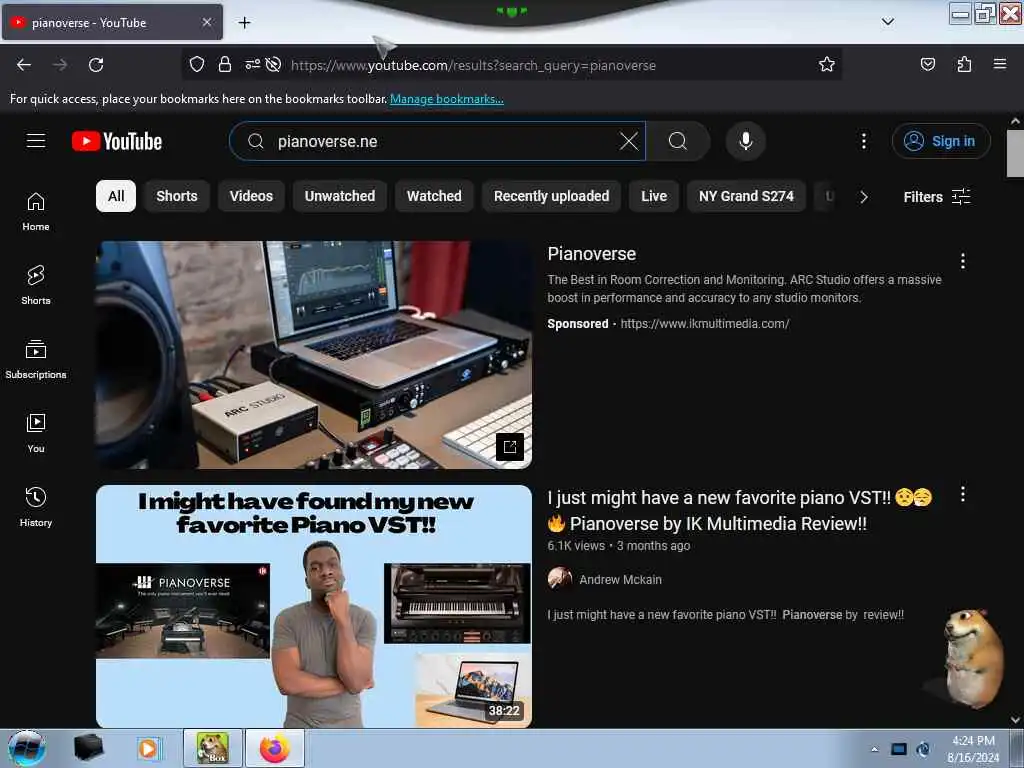Viewport: 1024px width, 768px height.
Task: Click the autoplay blocked icon in address bar
Action: point(274,64)
